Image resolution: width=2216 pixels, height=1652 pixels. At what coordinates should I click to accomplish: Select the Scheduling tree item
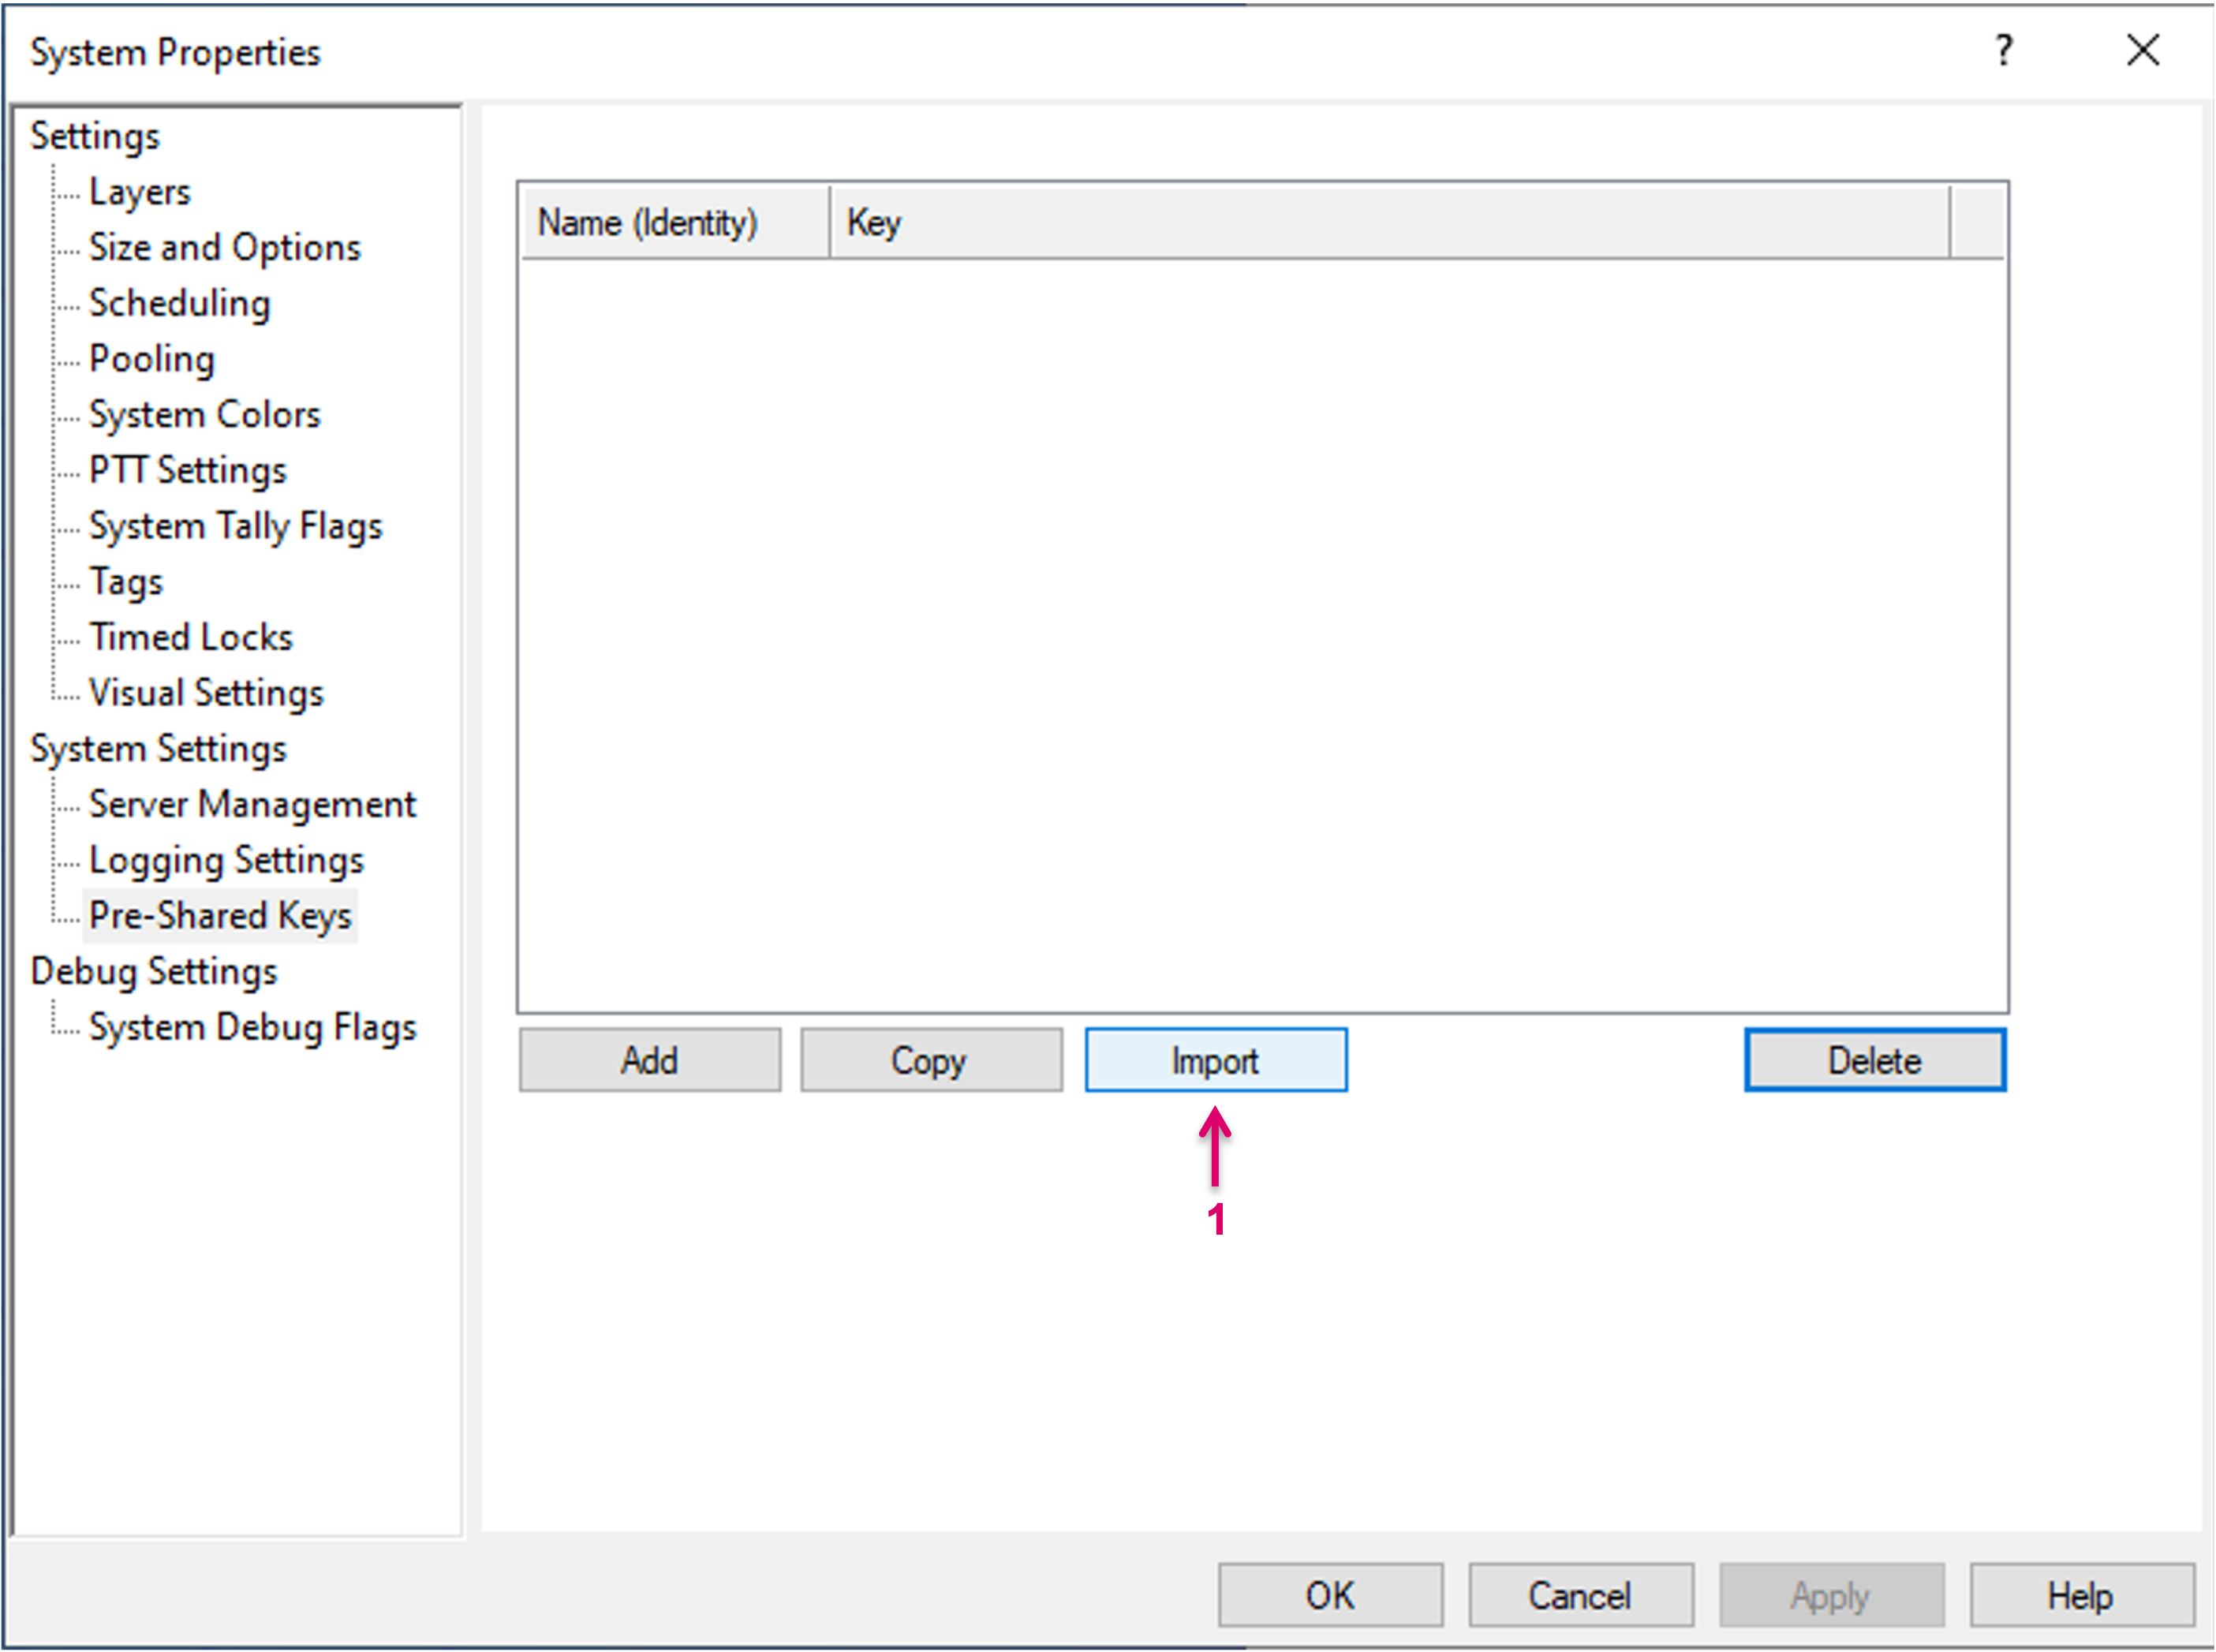pos(179,304)
